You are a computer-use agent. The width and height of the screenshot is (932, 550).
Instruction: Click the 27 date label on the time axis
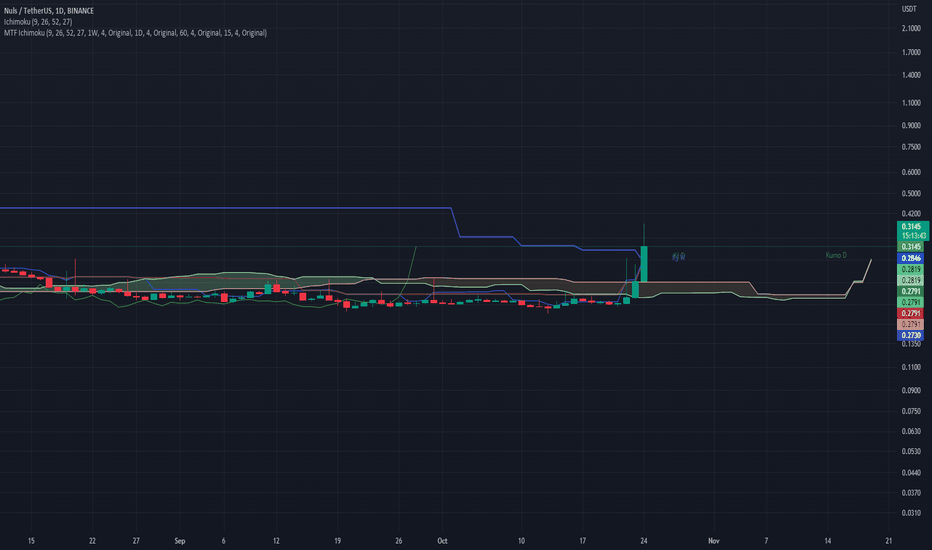136,541
